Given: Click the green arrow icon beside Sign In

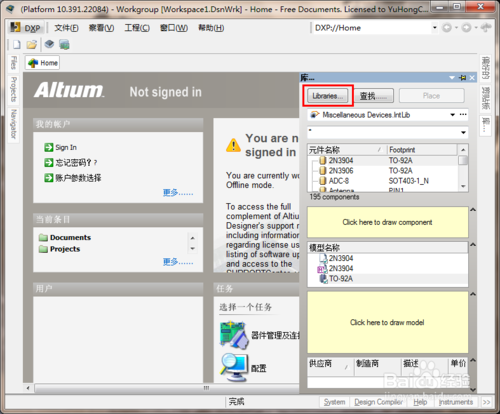Looking at the screenshot, I should tap(49, 147).
